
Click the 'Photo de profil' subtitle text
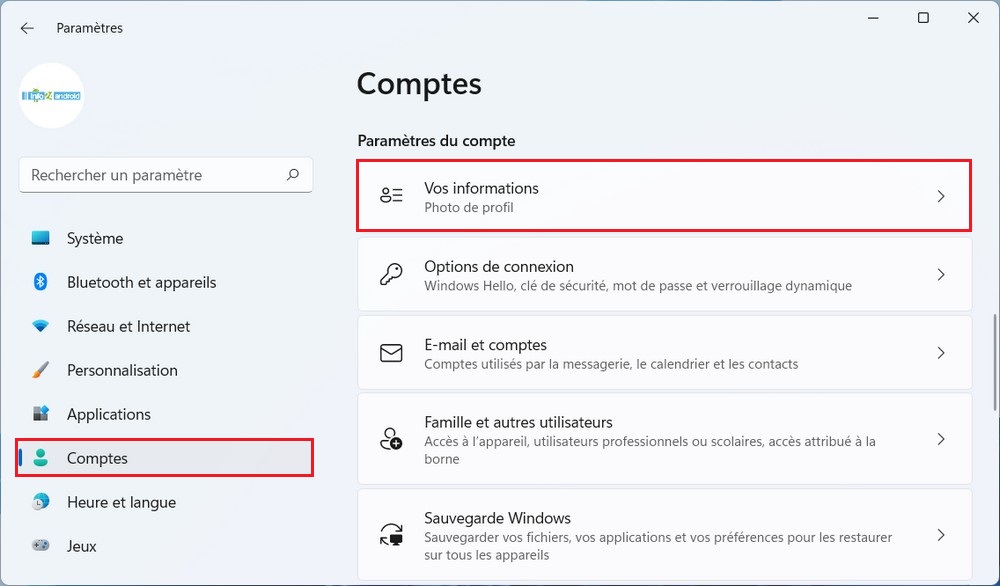pos(469,207)
